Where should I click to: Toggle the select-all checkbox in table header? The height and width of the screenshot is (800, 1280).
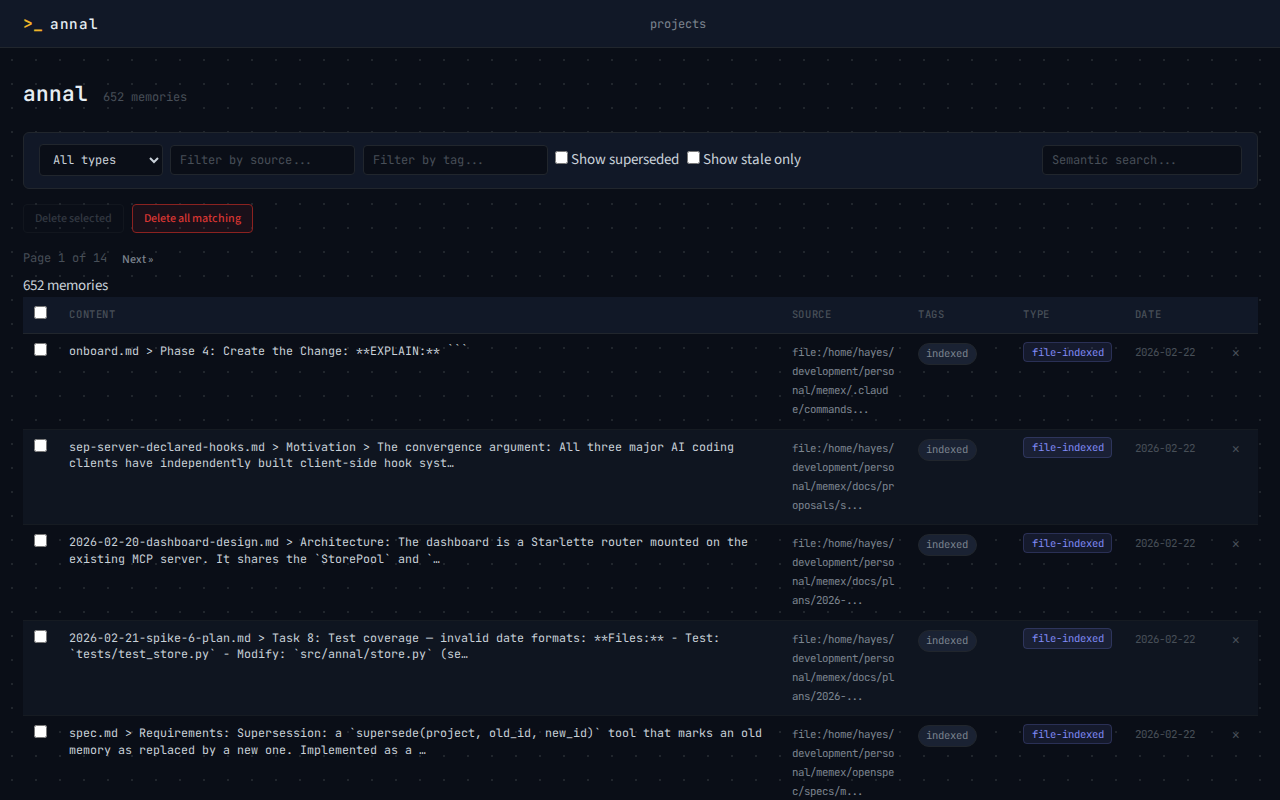tap(40, 312)
